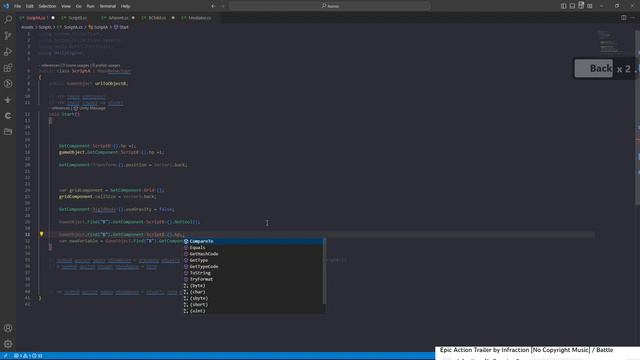The image size is (640, 360).
Task: Switch to the ScriptB.cs tab
Action: (77, 18)
